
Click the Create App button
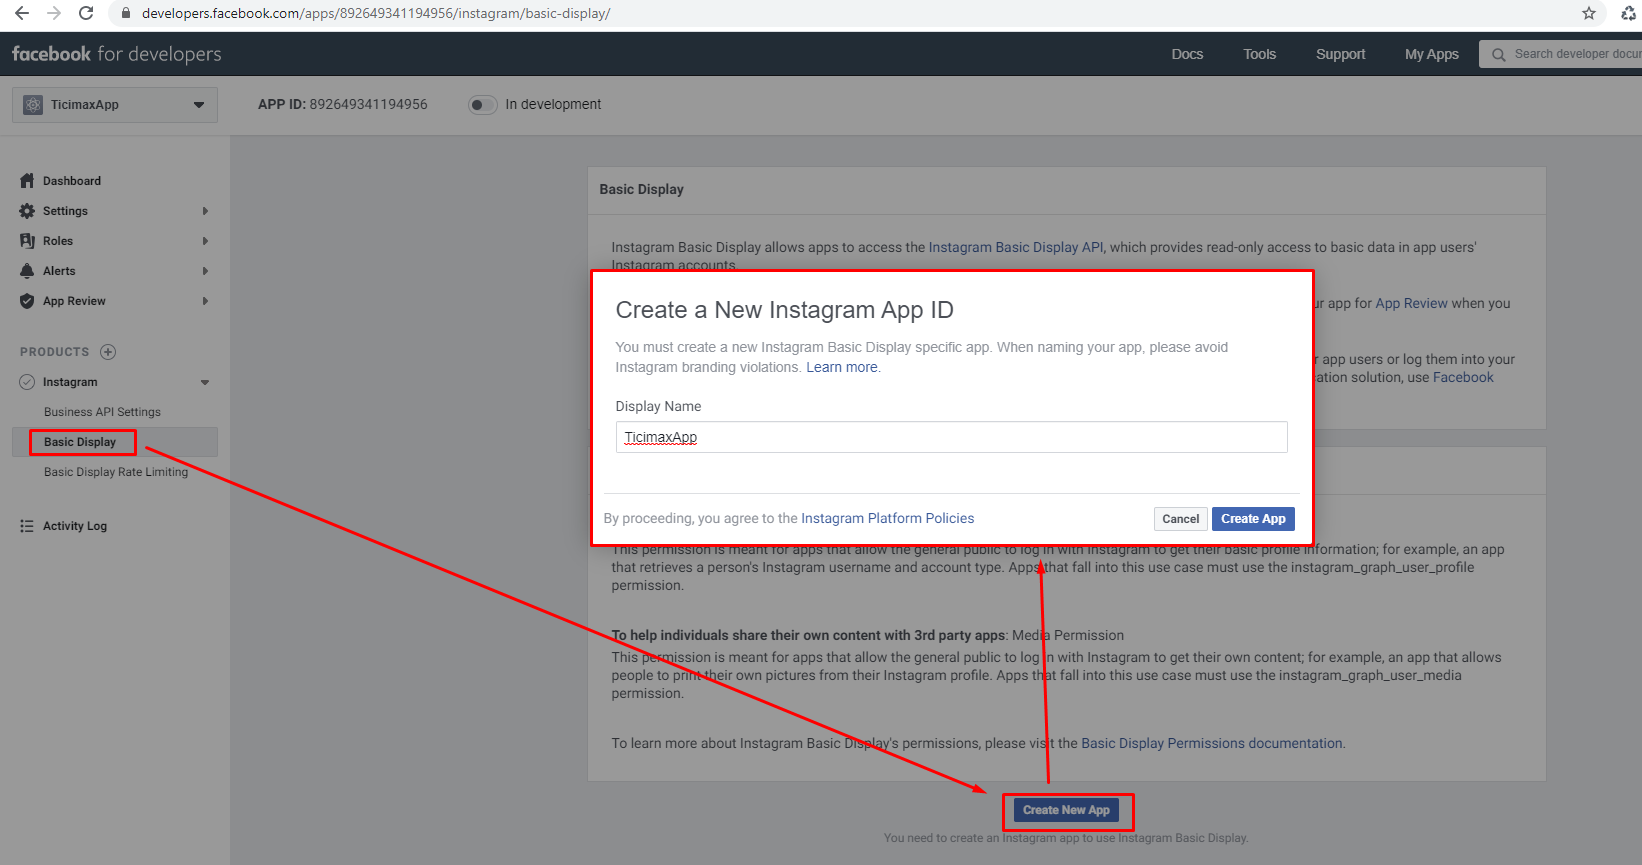[x=1253, y=519]
